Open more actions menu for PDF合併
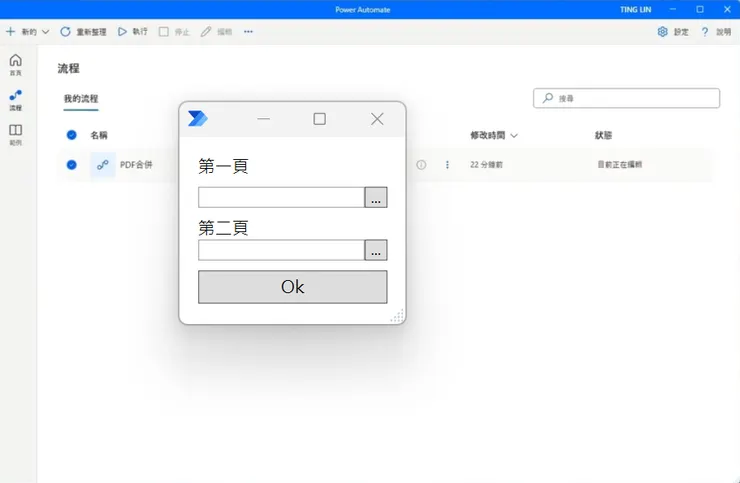The image size is (740, 483). pyautogui.click(x=447, y=165)
